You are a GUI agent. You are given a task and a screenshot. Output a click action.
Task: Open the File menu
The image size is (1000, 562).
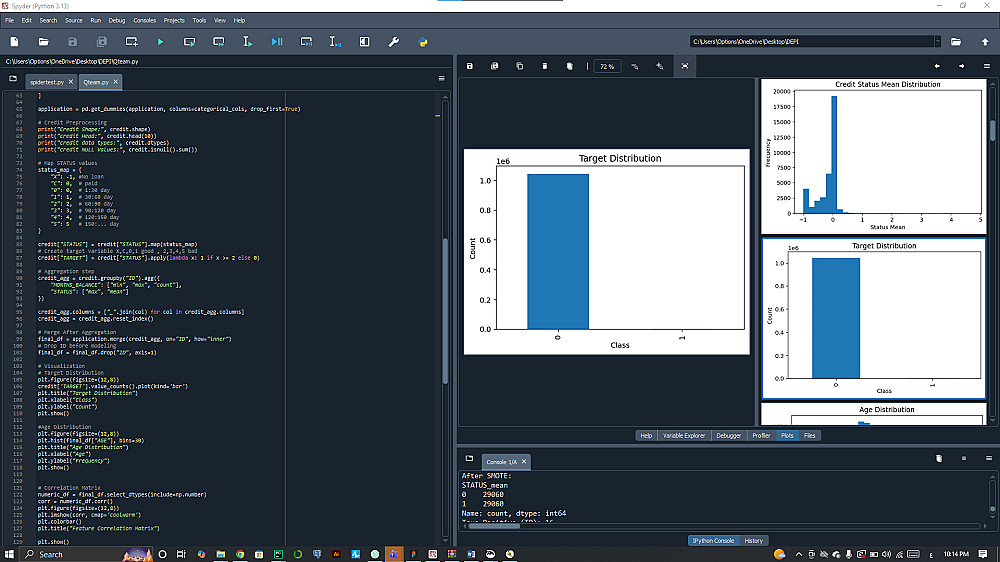[10, 20]
